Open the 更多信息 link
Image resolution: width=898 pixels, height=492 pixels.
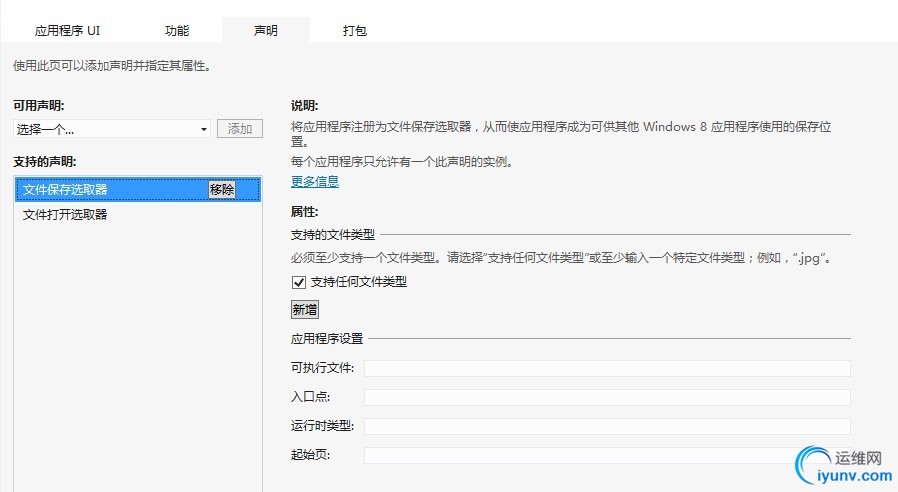pos(314,182)
